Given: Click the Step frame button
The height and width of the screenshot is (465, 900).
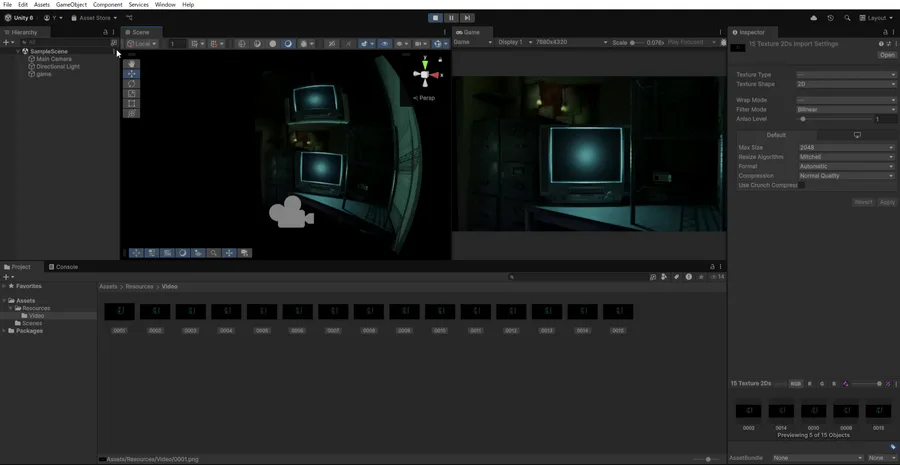Looking at the screenshot, I should 467,18.
